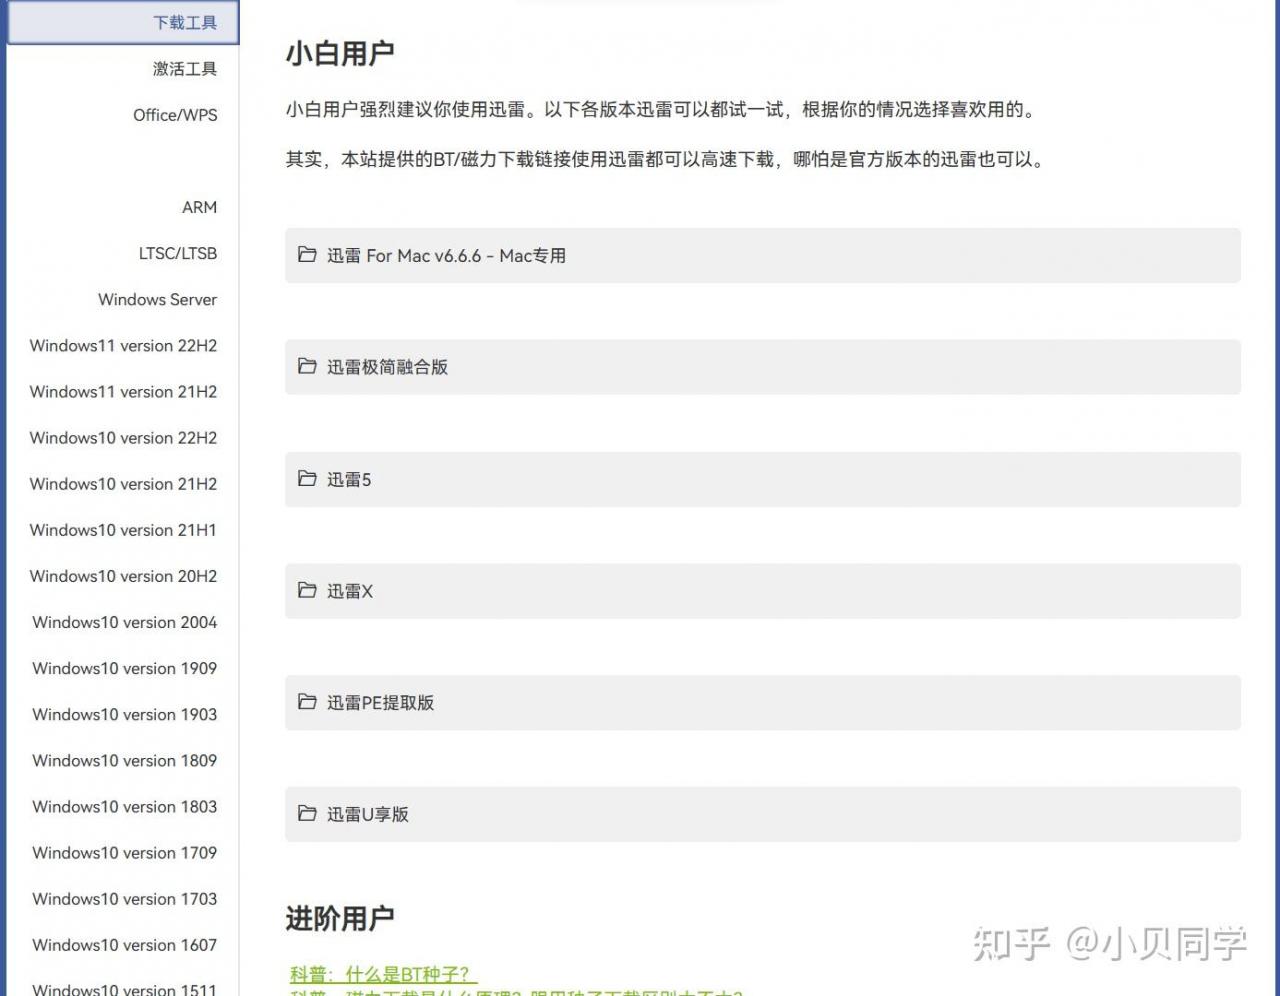Open Windows10 version 1903
Viewport: 1280px width, 996px height.
point(124,714)
